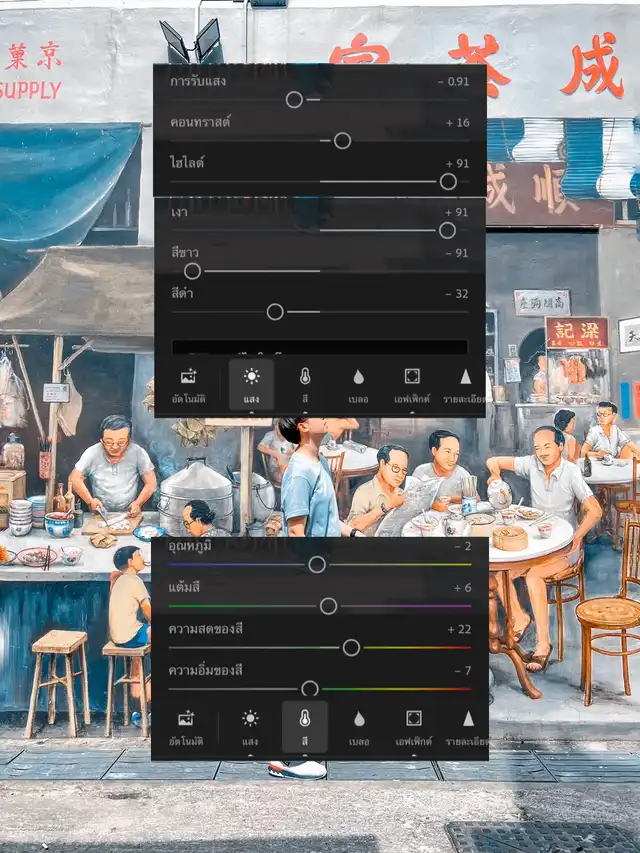Click the Vibrance (ความสดของสี) slider handle
640x853 pixels.
pos(351,647)
